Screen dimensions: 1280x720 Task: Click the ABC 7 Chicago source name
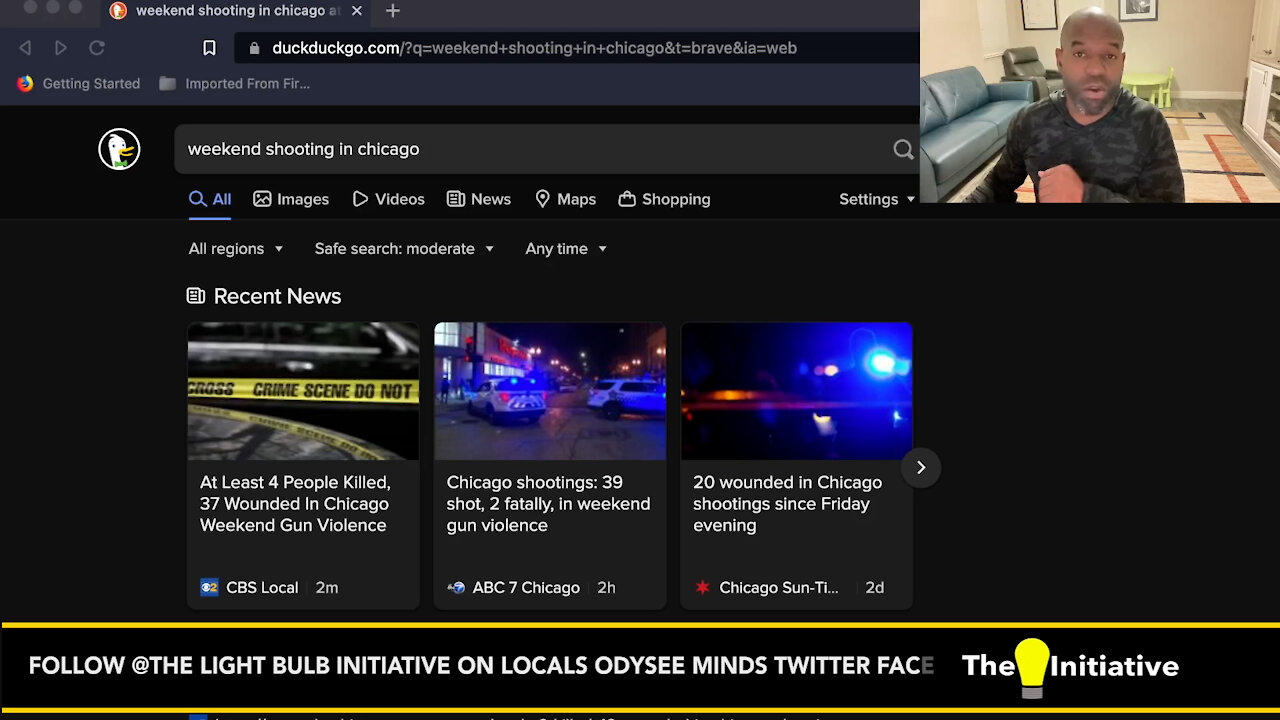[526, 588]
